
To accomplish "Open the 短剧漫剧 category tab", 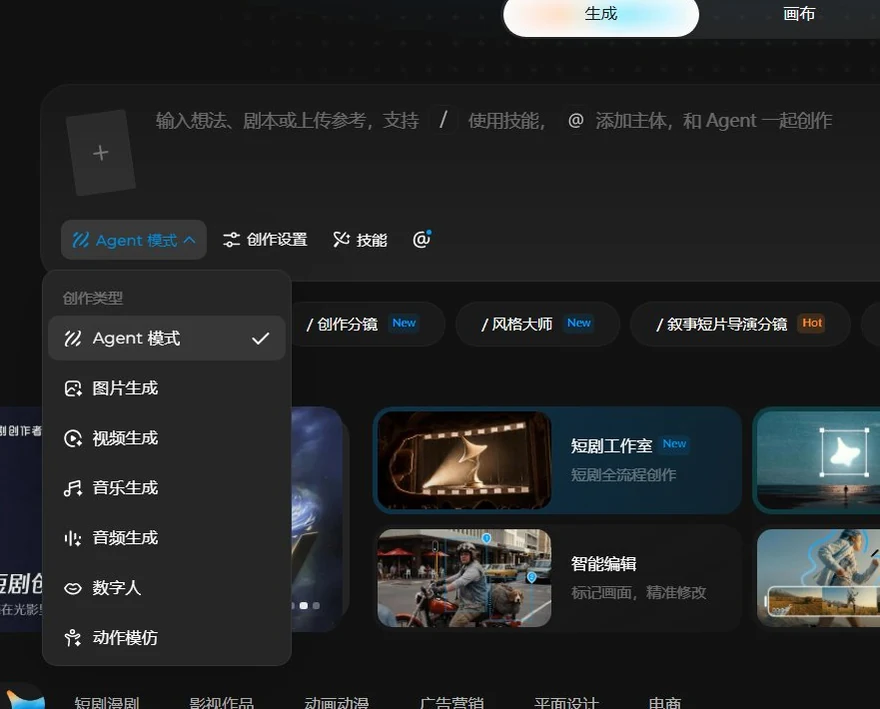I will (x=107, y=703).
